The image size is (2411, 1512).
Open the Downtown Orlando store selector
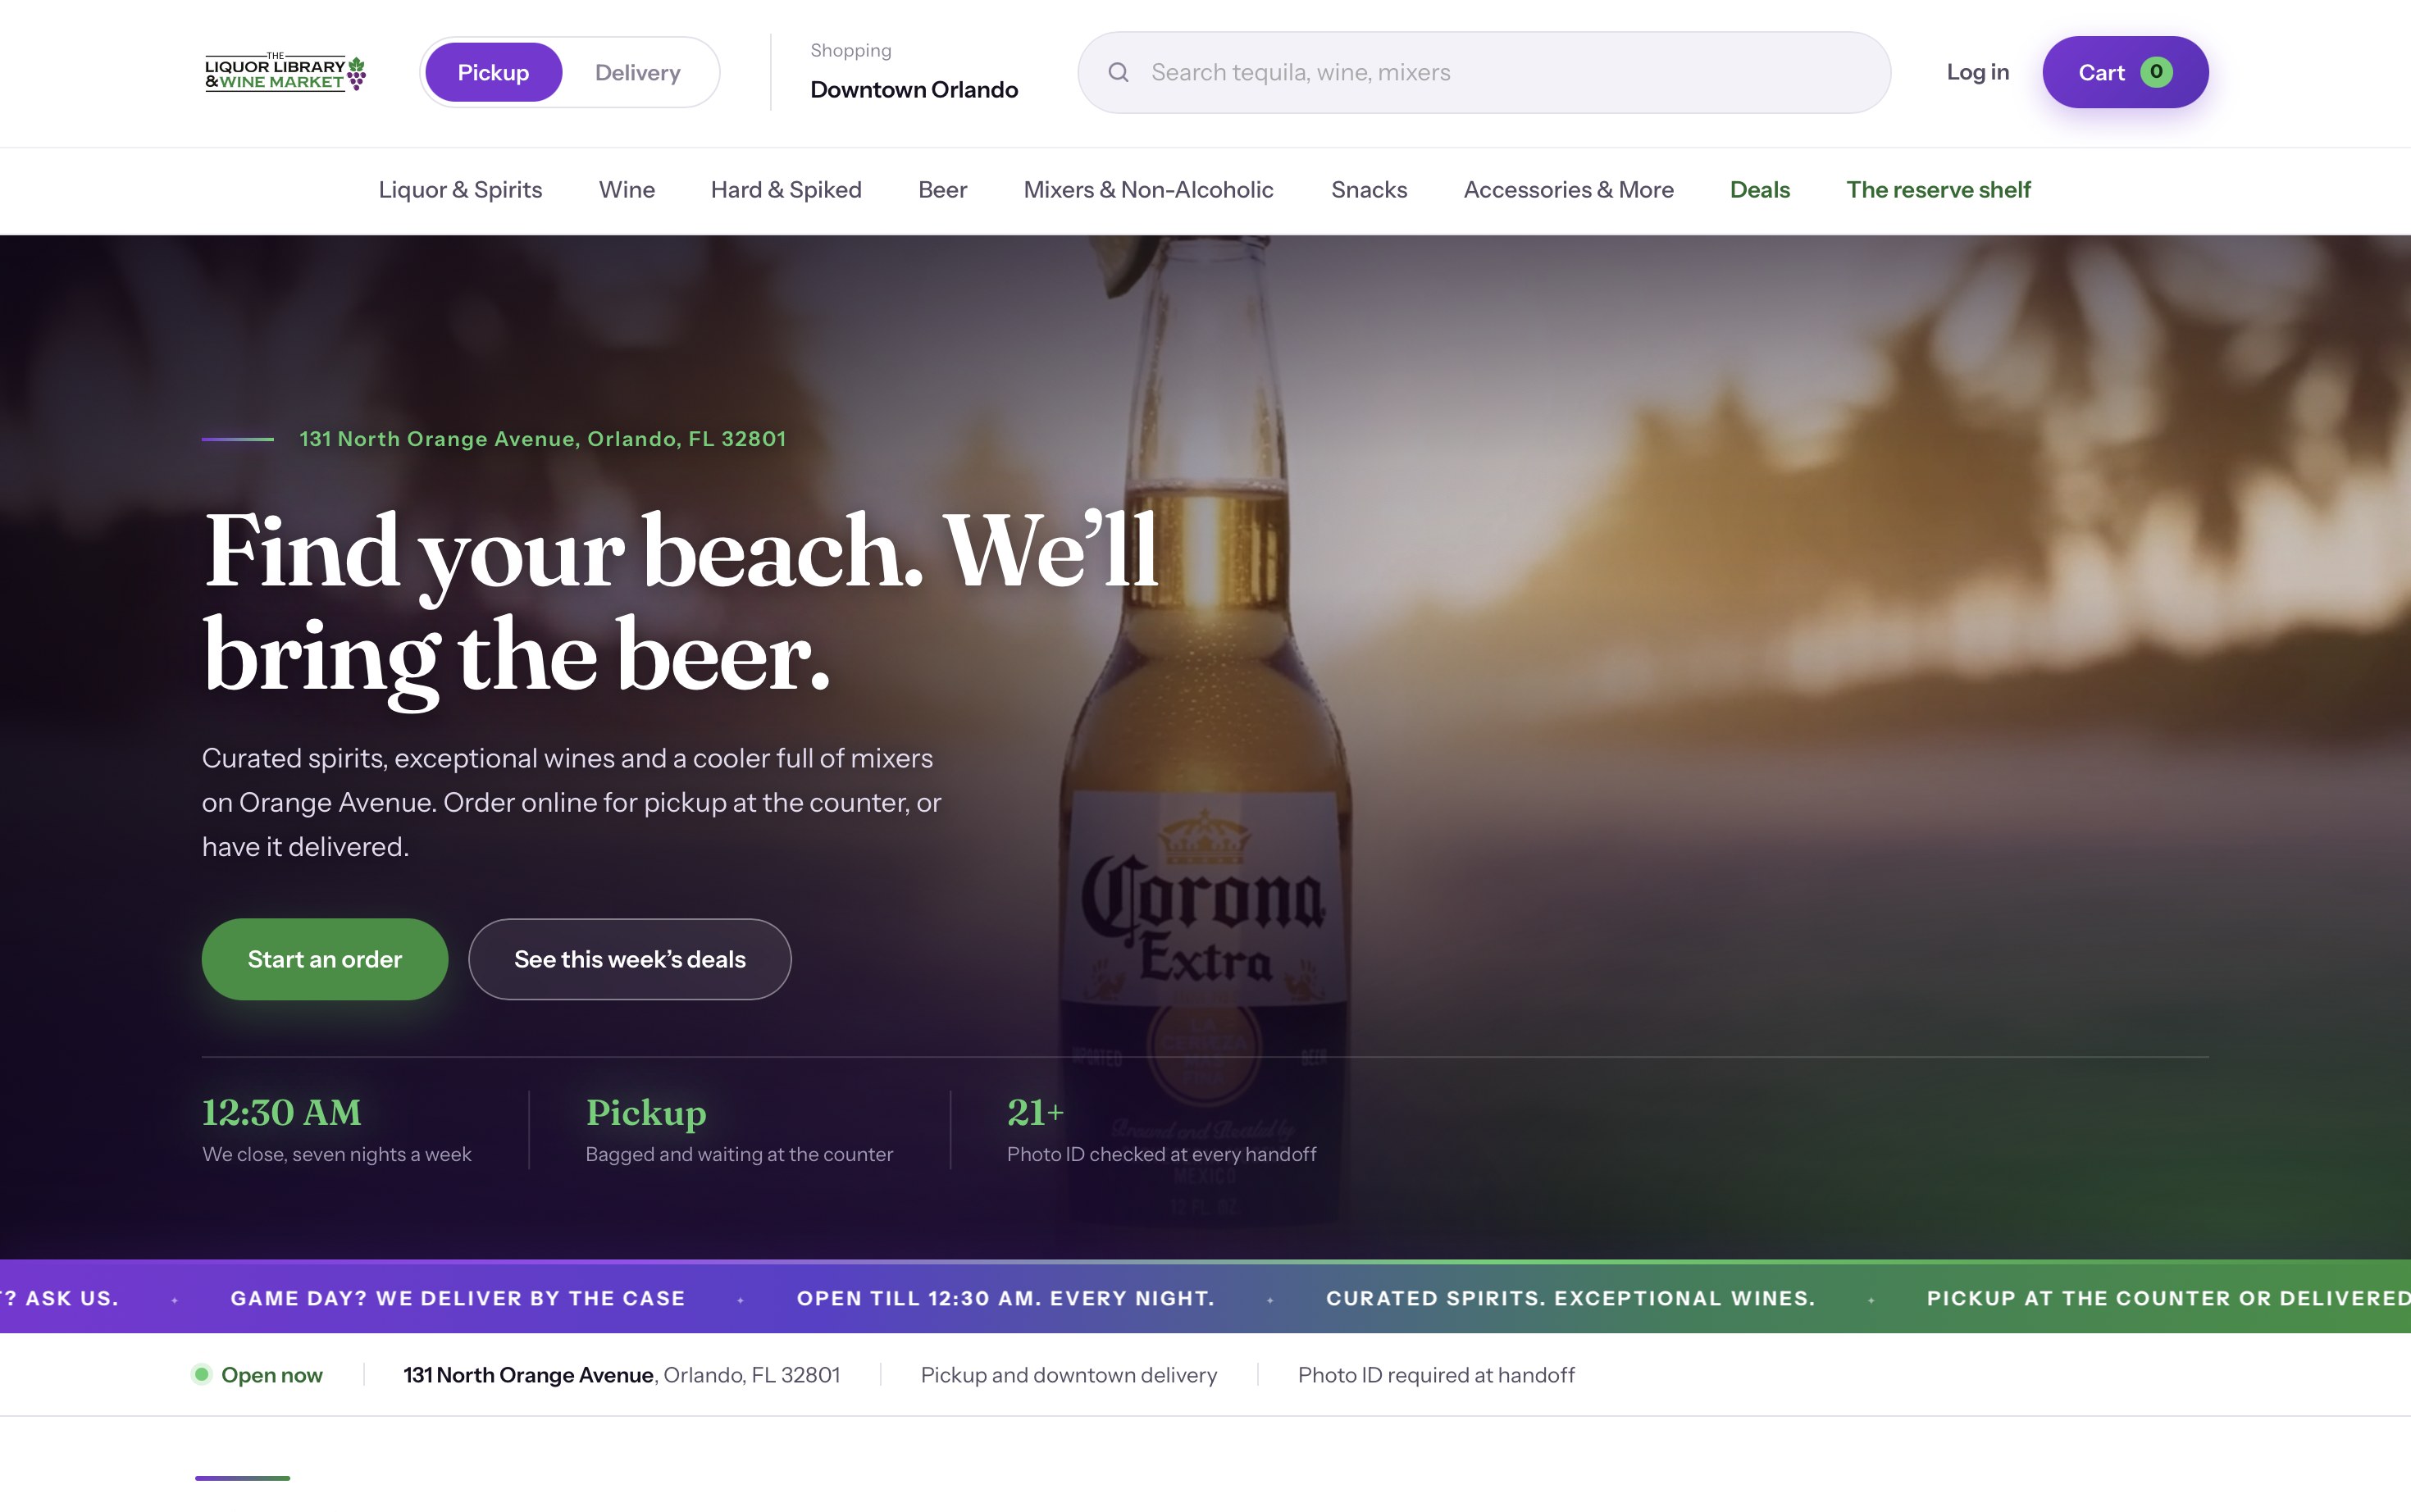tap(913, 72)
